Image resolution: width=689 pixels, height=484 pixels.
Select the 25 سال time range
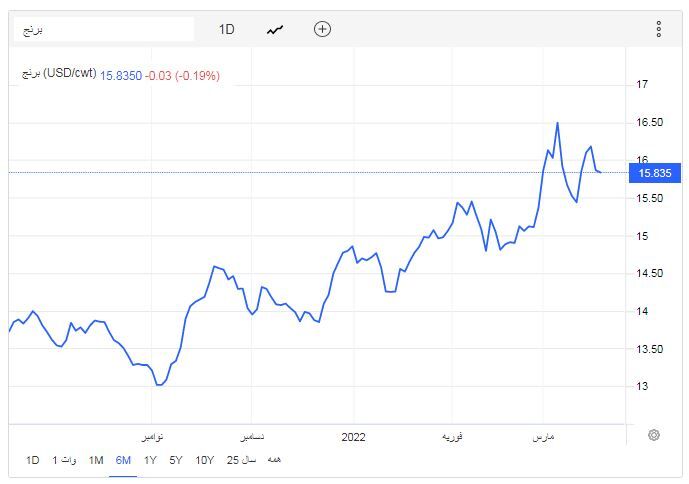coord(241,460)
